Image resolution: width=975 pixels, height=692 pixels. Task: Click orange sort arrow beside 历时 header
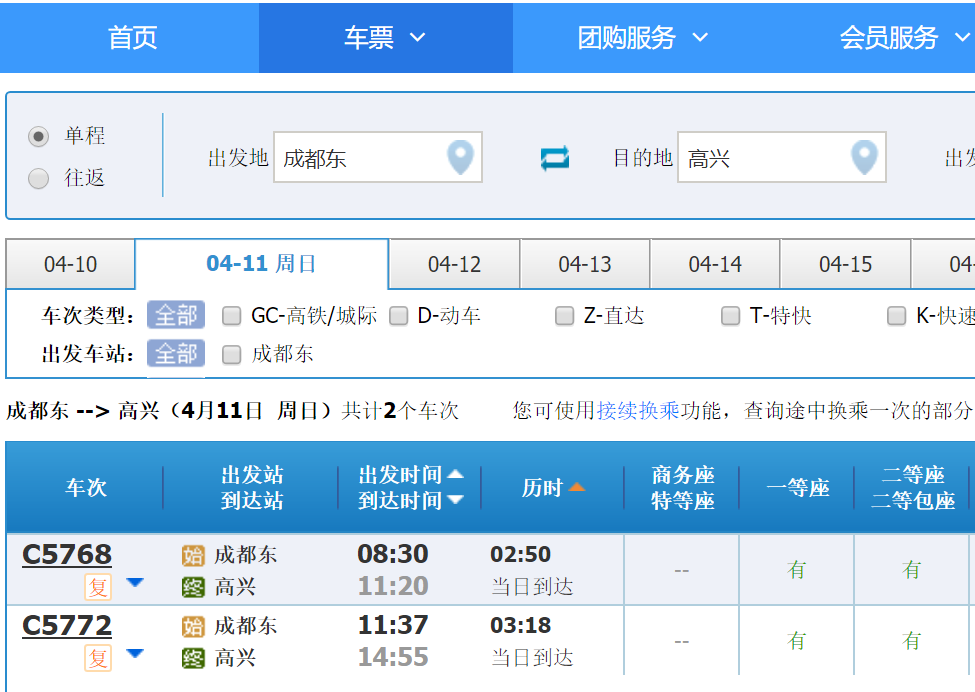point(576,488)
